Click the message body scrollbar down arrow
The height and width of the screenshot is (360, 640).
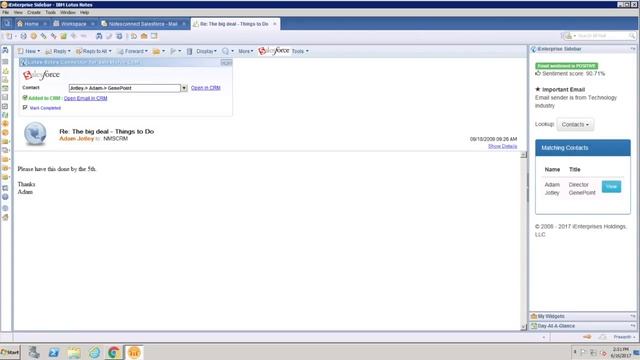click(524, 327)
